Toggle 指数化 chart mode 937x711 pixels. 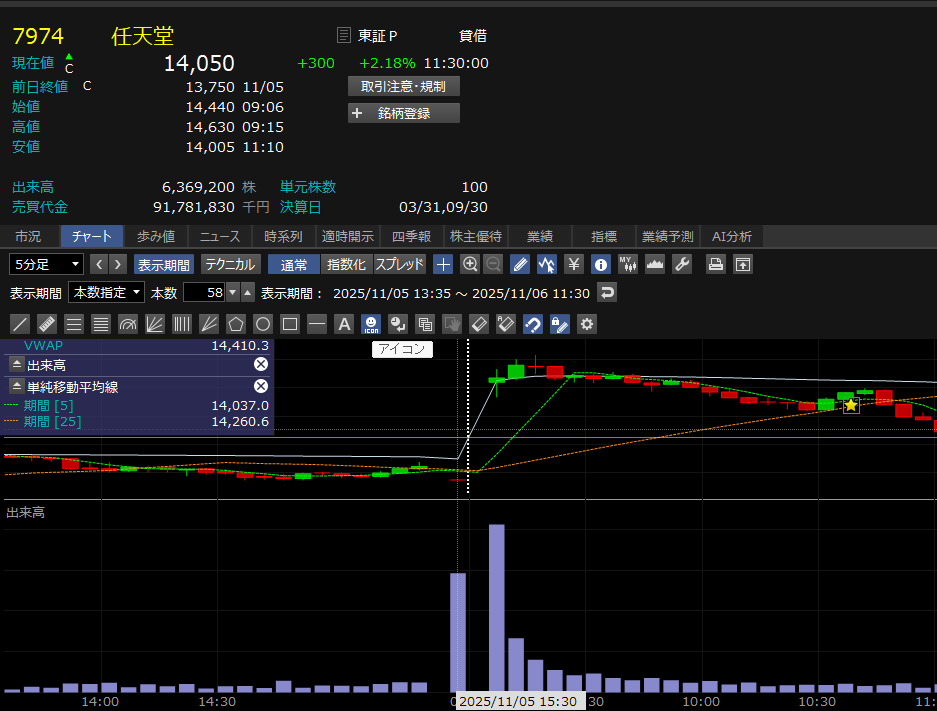[x=347, y=264]
